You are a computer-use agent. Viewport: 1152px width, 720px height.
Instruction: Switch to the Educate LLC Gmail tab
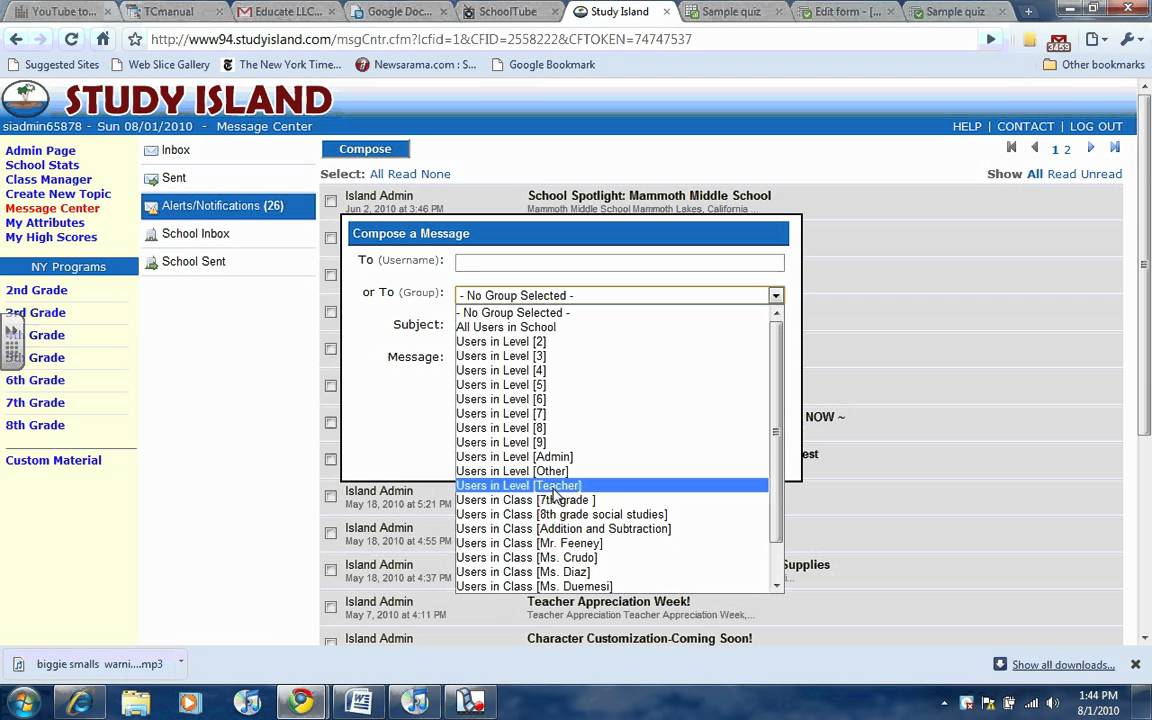click(x=285, y=11)
